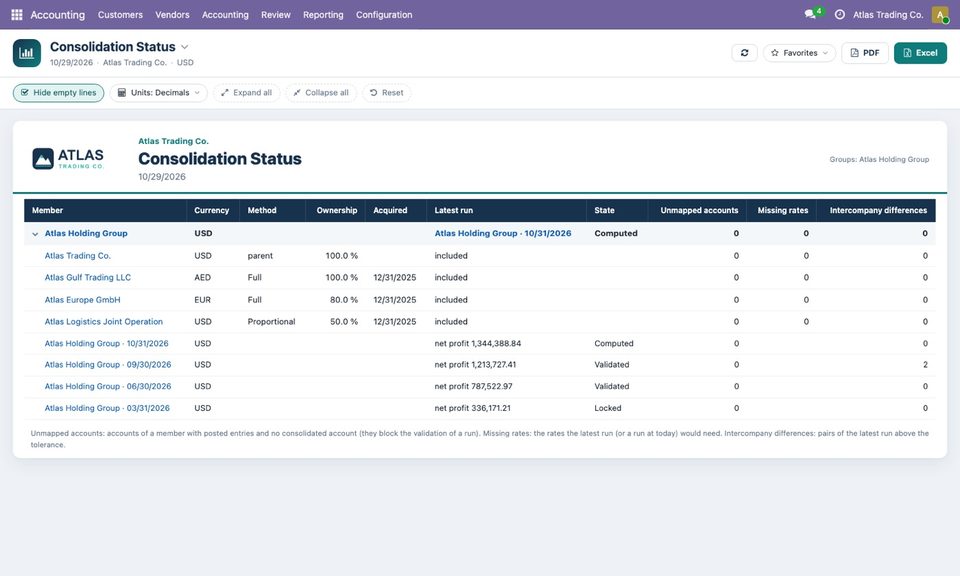The height and width of the screenshot is (576, 960).
Task: Open the Favorites dropdown
Action: point(800,53)
